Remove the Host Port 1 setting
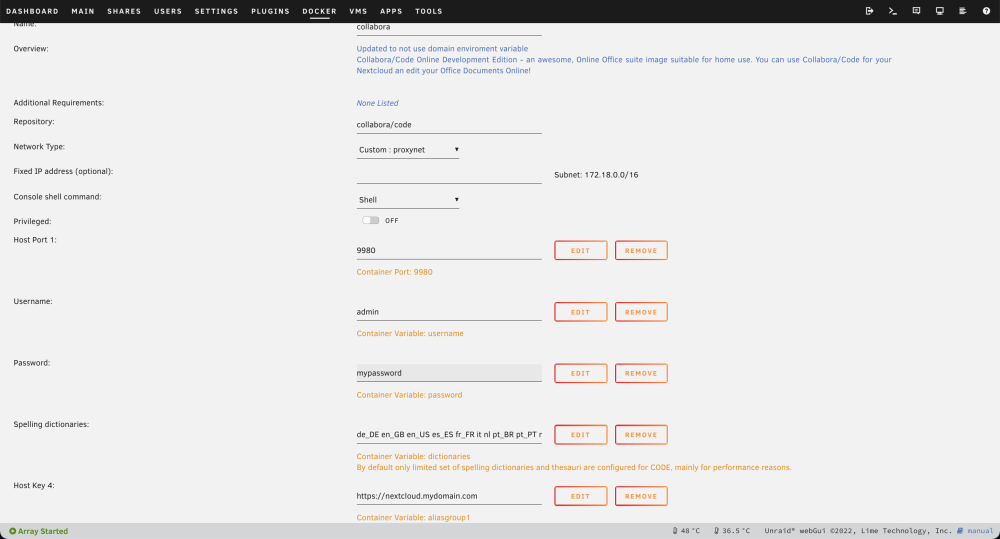Viewport: 1000px width, 539px height. (x=641, y=251)
